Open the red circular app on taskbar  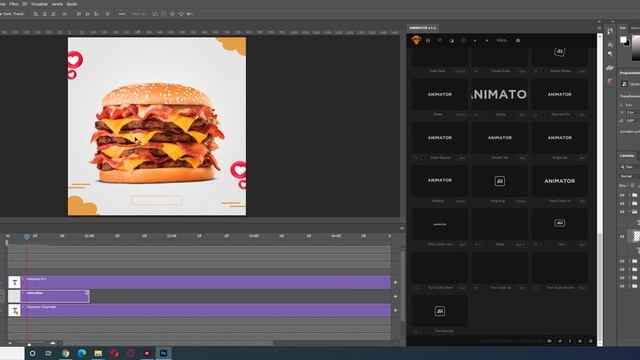[114, 353]
